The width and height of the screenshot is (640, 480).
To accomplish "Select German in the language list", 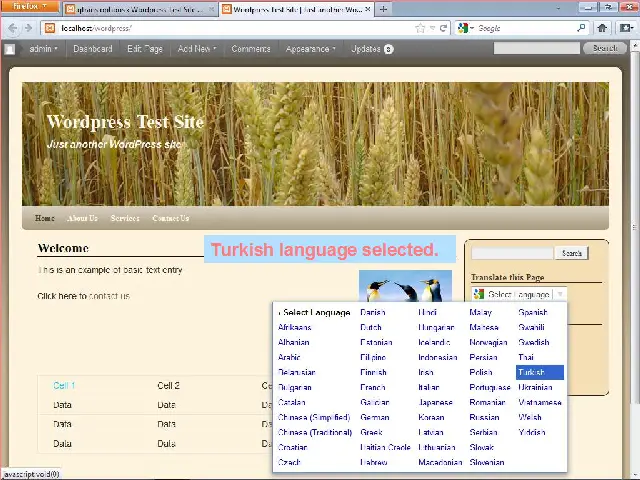I will pyautogui.click(x=375, y=417).
